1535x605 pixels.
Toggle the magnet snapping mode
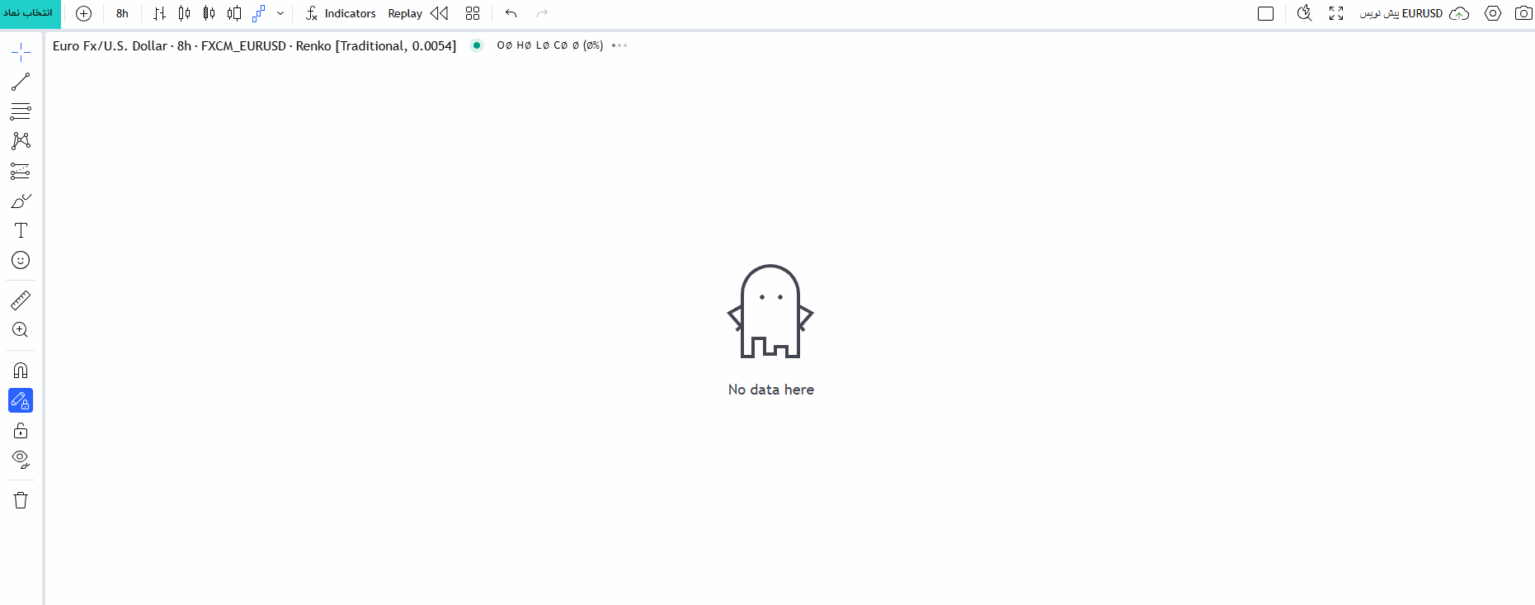pos(20,370)
